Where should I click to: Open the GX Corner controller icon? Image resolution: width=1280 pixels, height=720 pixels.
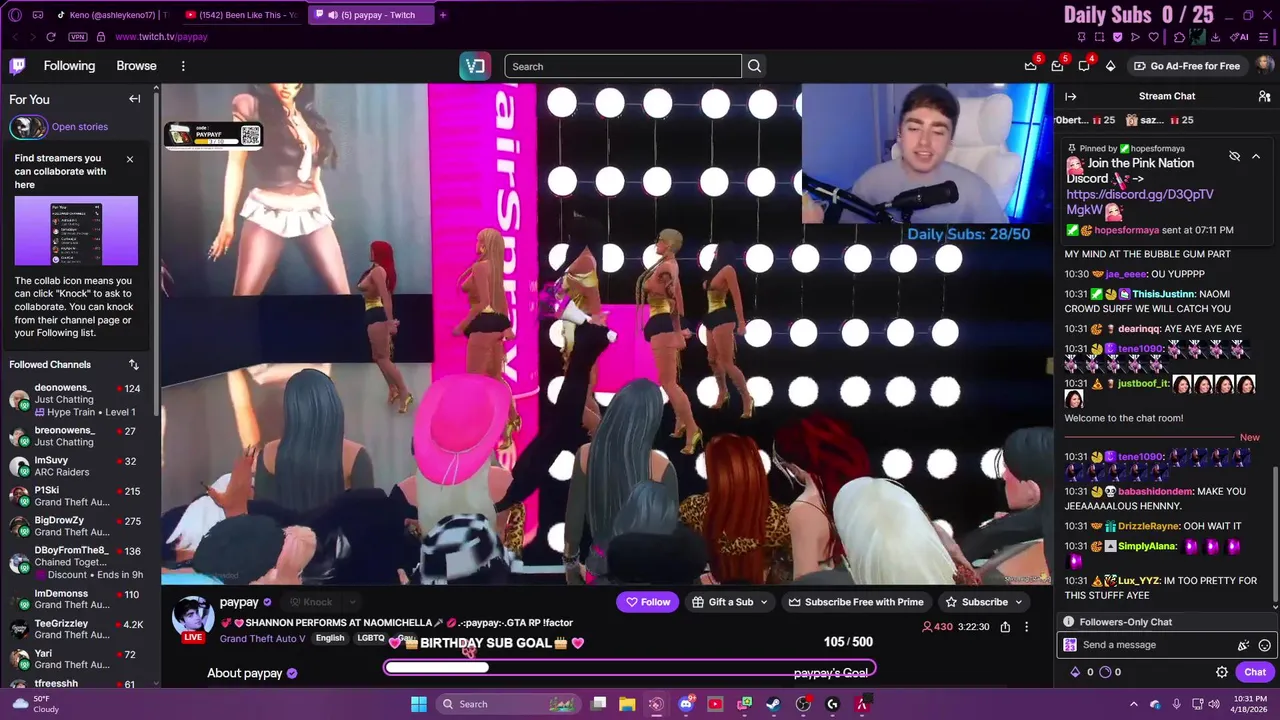click(x=37, y=15)
